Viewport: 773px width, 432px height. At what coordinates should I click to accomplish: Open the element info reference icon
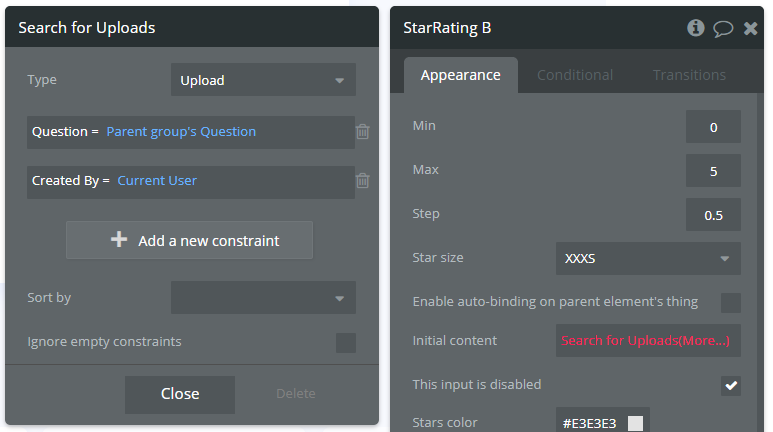(x=696, y=28)
